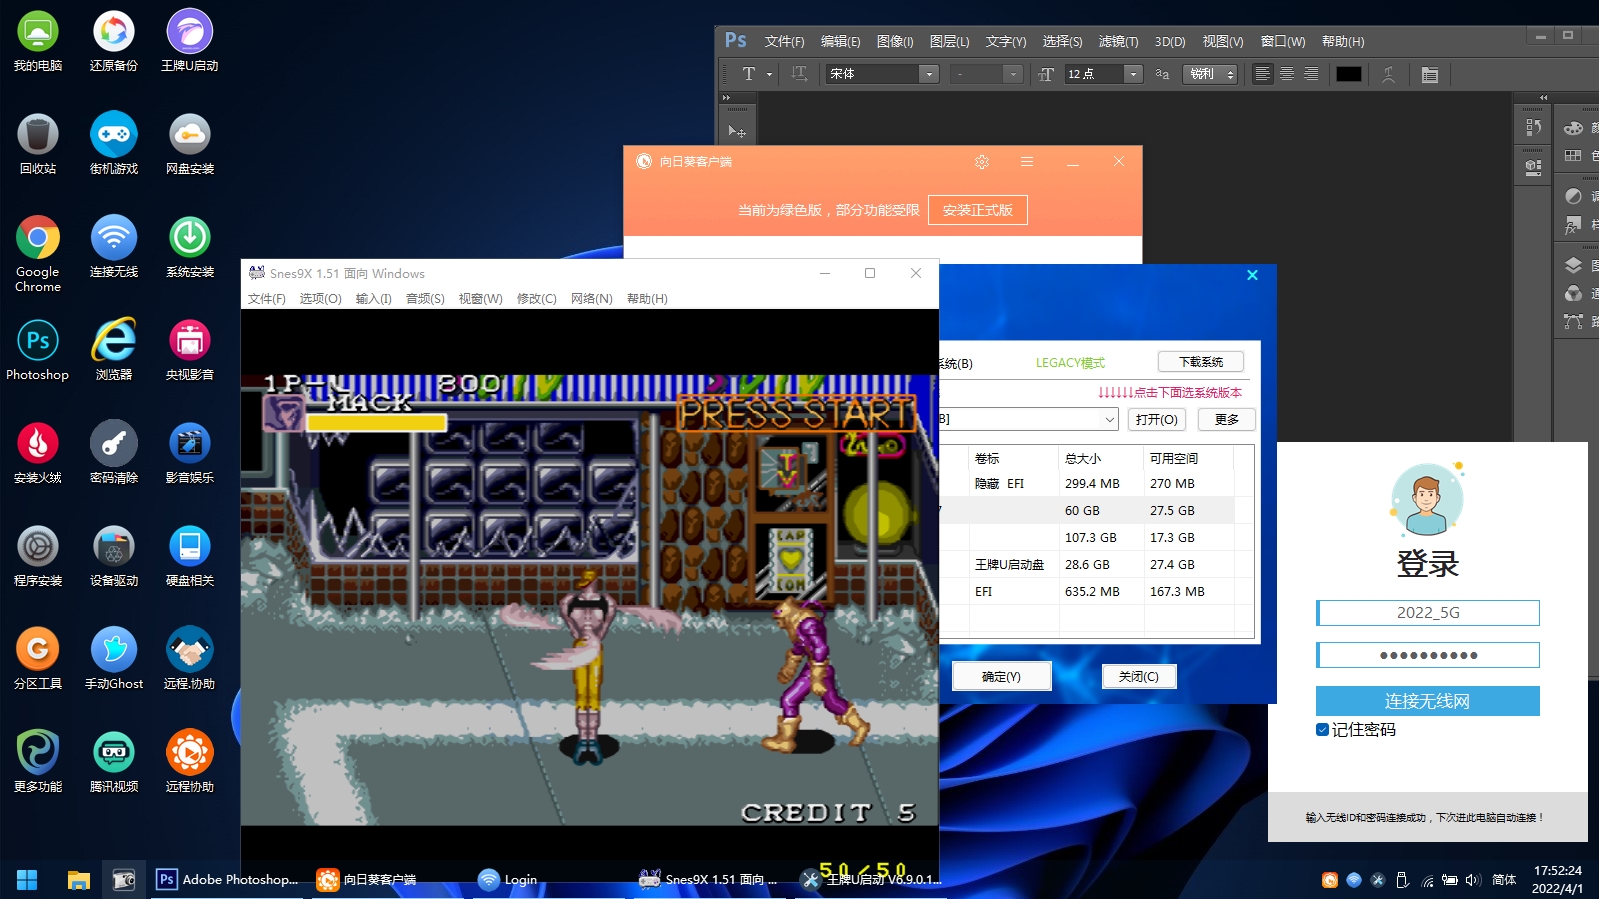
Task: Open 分区工具 desktop icon
Action: pos(37,659)
